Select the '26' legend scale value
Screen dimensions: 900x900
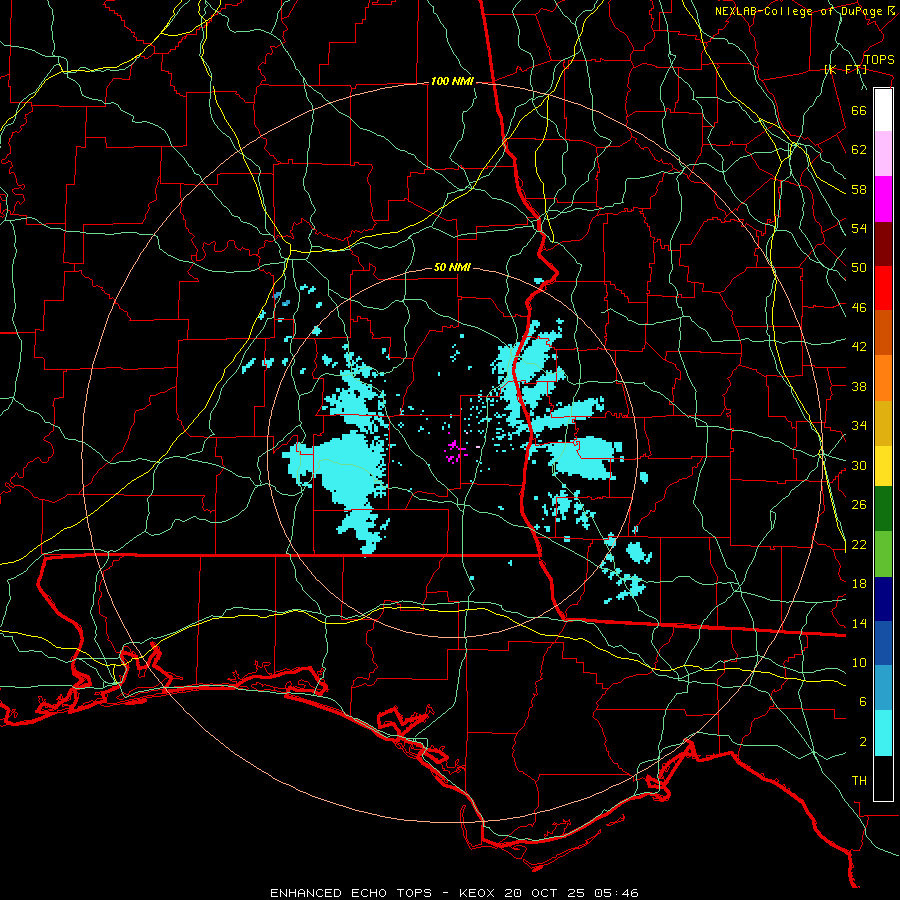(x=859, y=505)
